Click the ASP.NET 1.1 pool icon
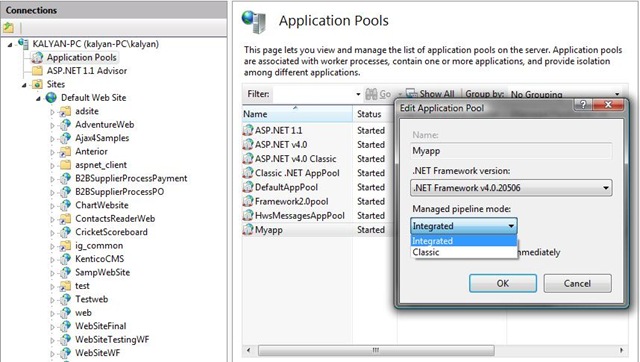The height and width of the screenshot is (362, 640). point(248,130)
